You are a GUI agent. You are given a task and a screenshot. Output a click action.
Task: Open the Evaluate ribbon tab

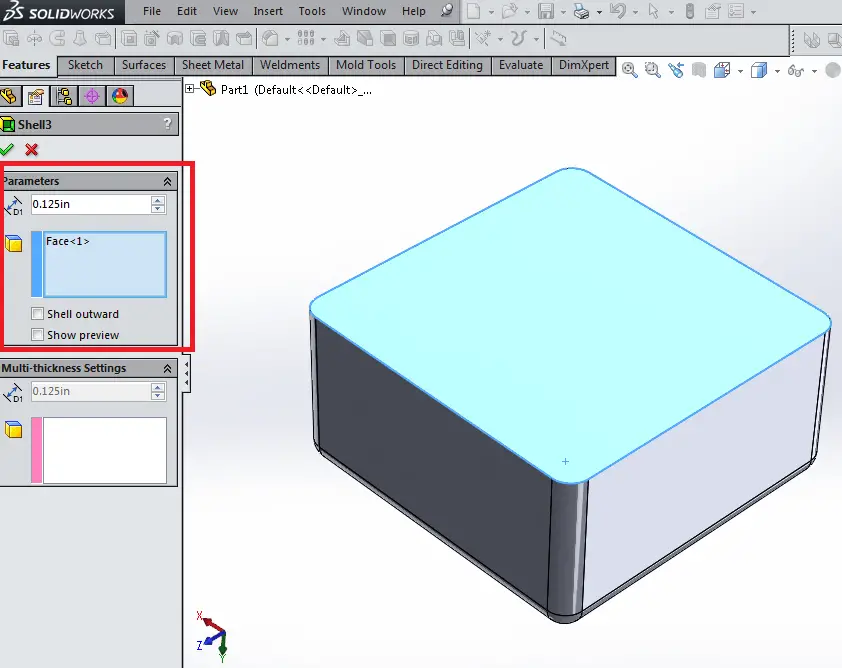click(521, 66)
